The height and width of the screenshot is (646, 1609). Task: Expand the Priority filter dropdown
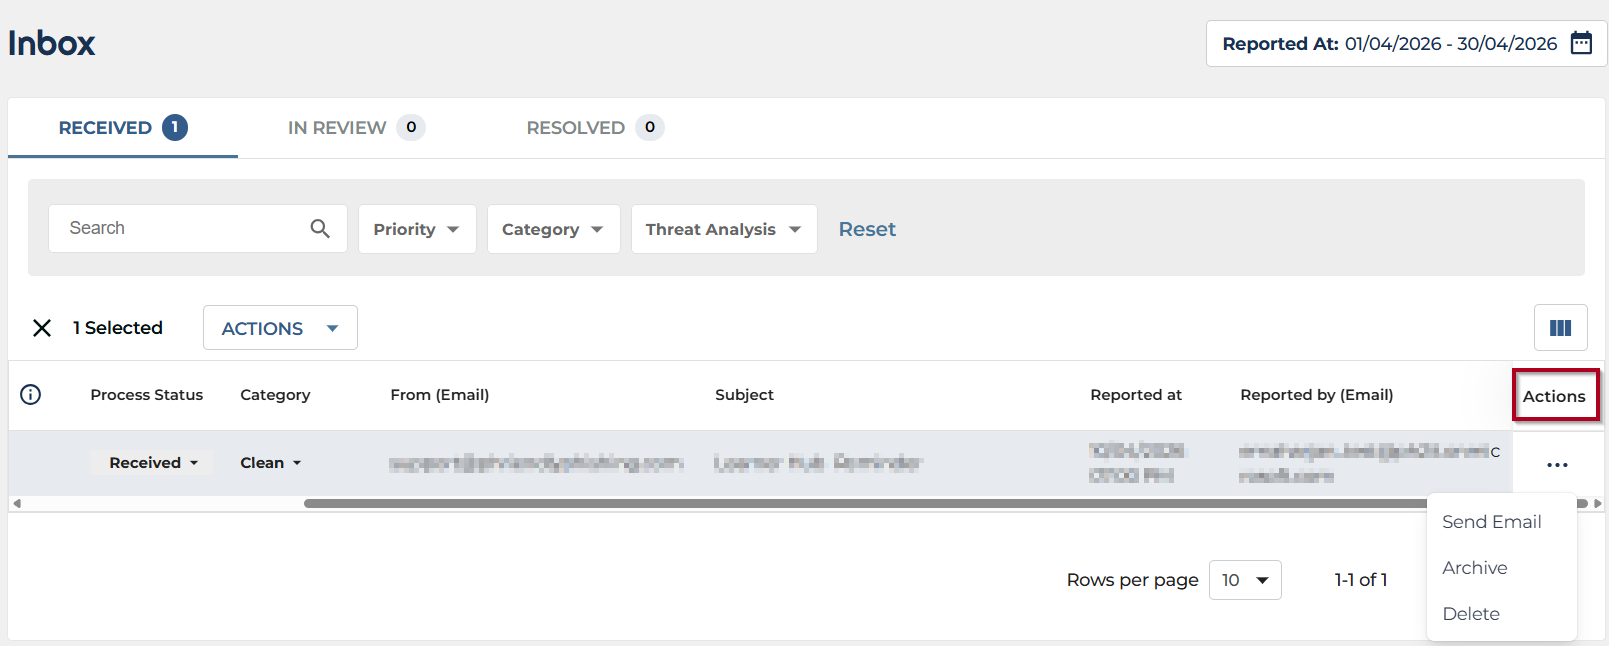pos(416,229)
